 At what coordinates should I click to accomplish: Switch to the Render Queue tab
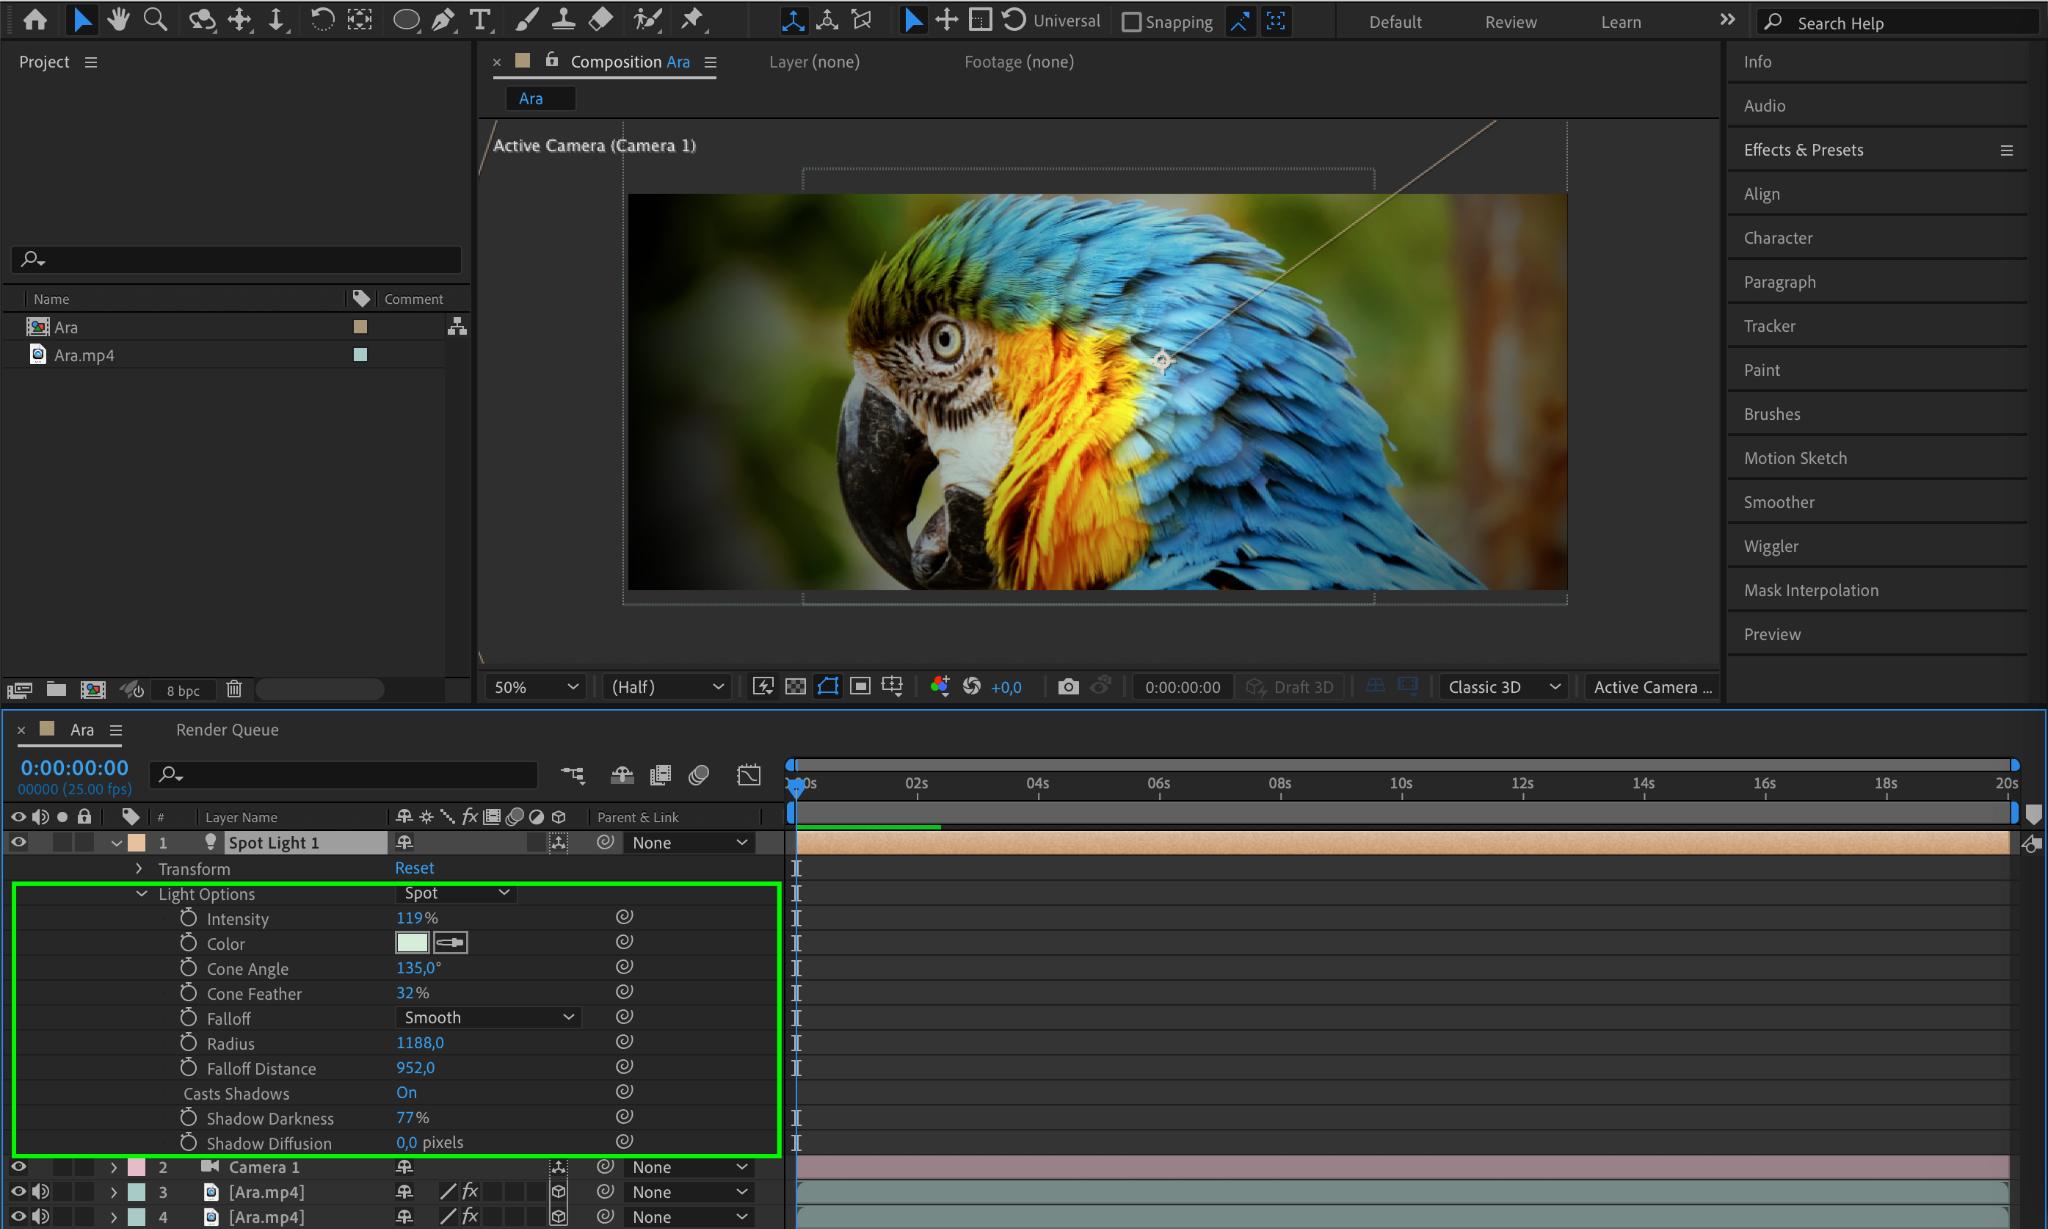[x=227, y=730]
